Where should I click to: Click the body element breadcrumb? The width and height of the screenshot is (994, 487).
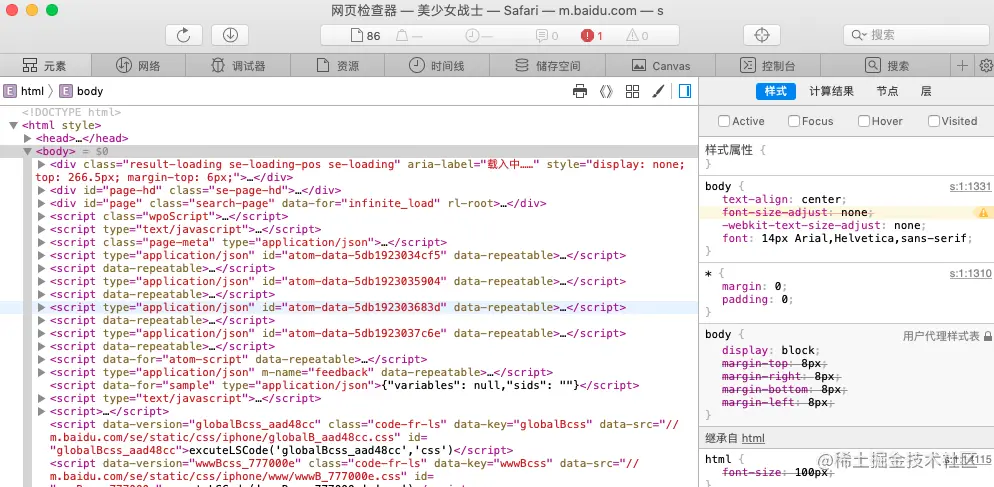tap(81, 91)
